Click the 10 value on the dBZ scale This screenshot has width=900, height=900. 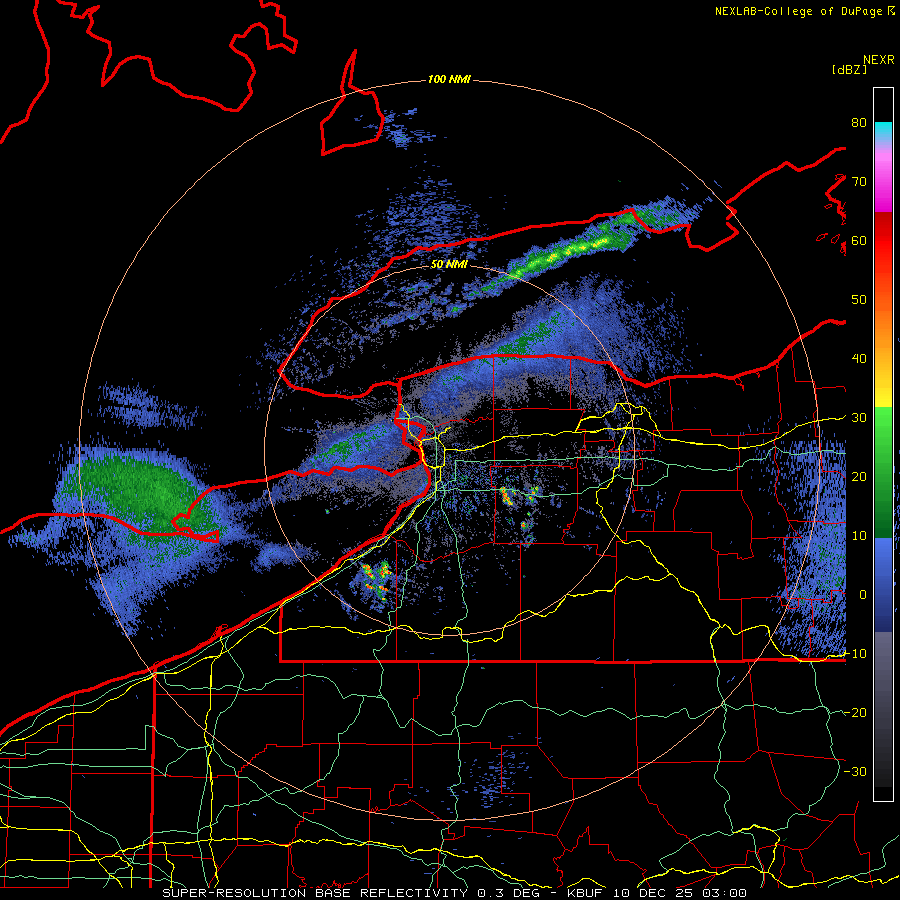(x=859, y=536)
